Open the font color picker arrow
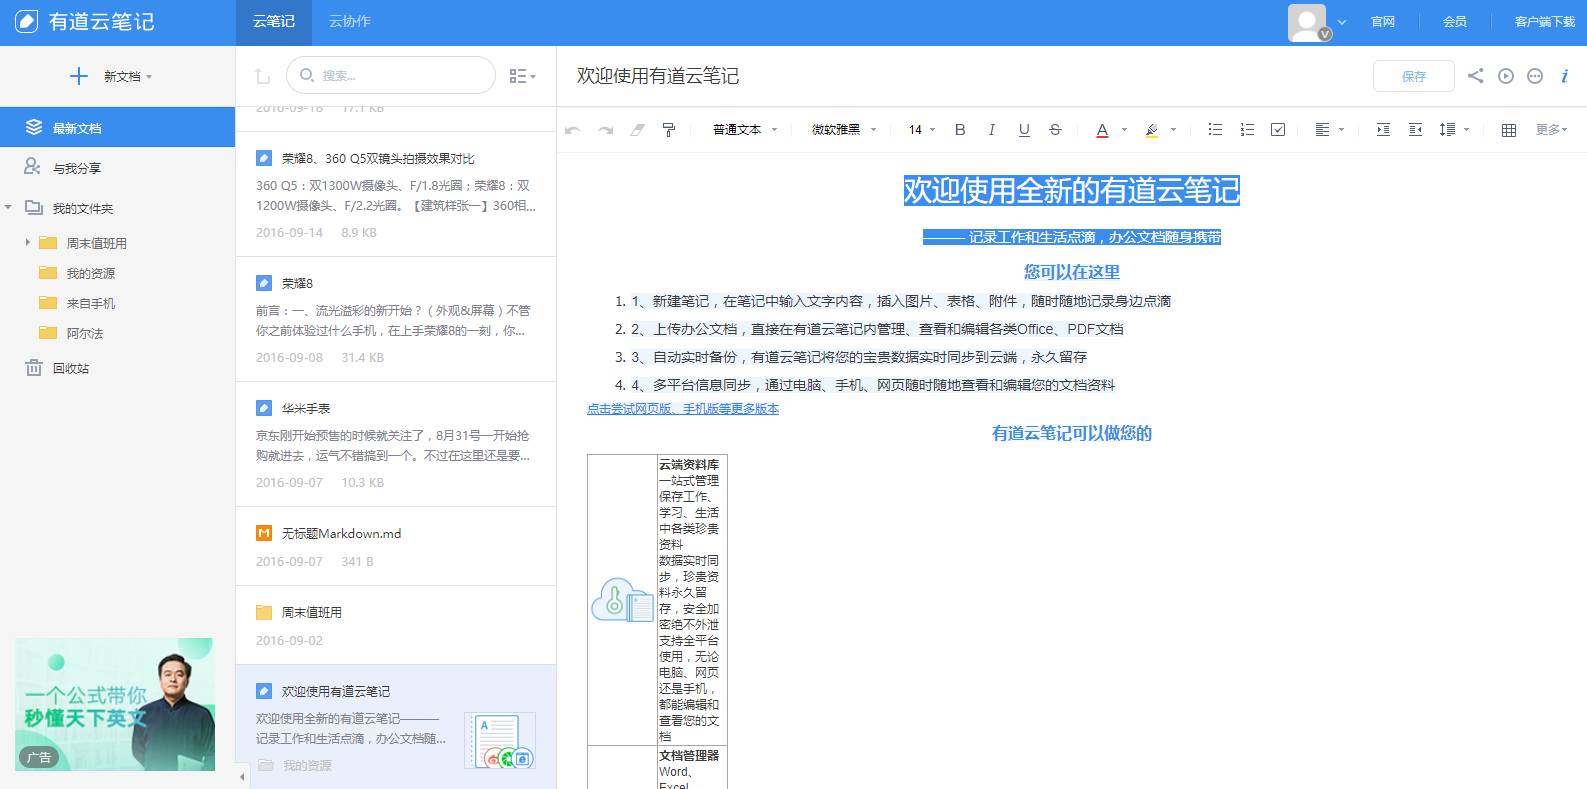 pos(1124,130)
